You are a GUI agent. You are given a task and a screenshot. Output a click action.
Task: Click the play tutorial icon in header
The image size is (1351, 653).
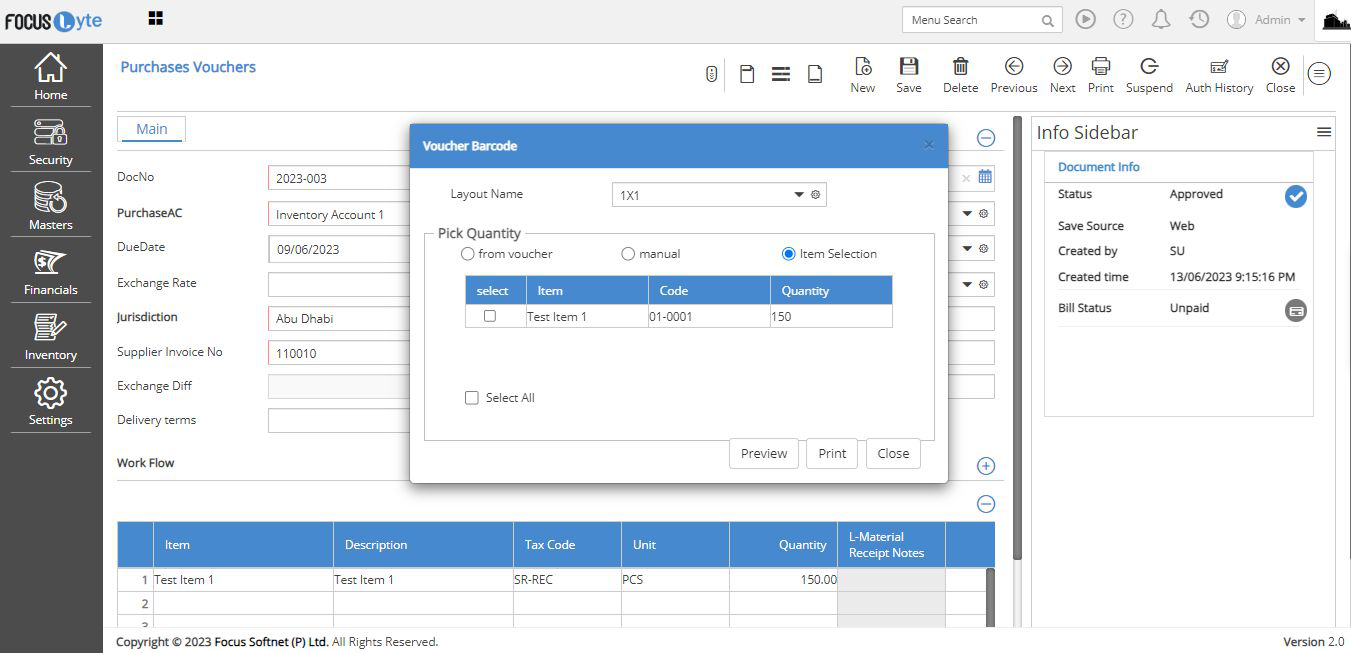click(x=1085, y=19)
